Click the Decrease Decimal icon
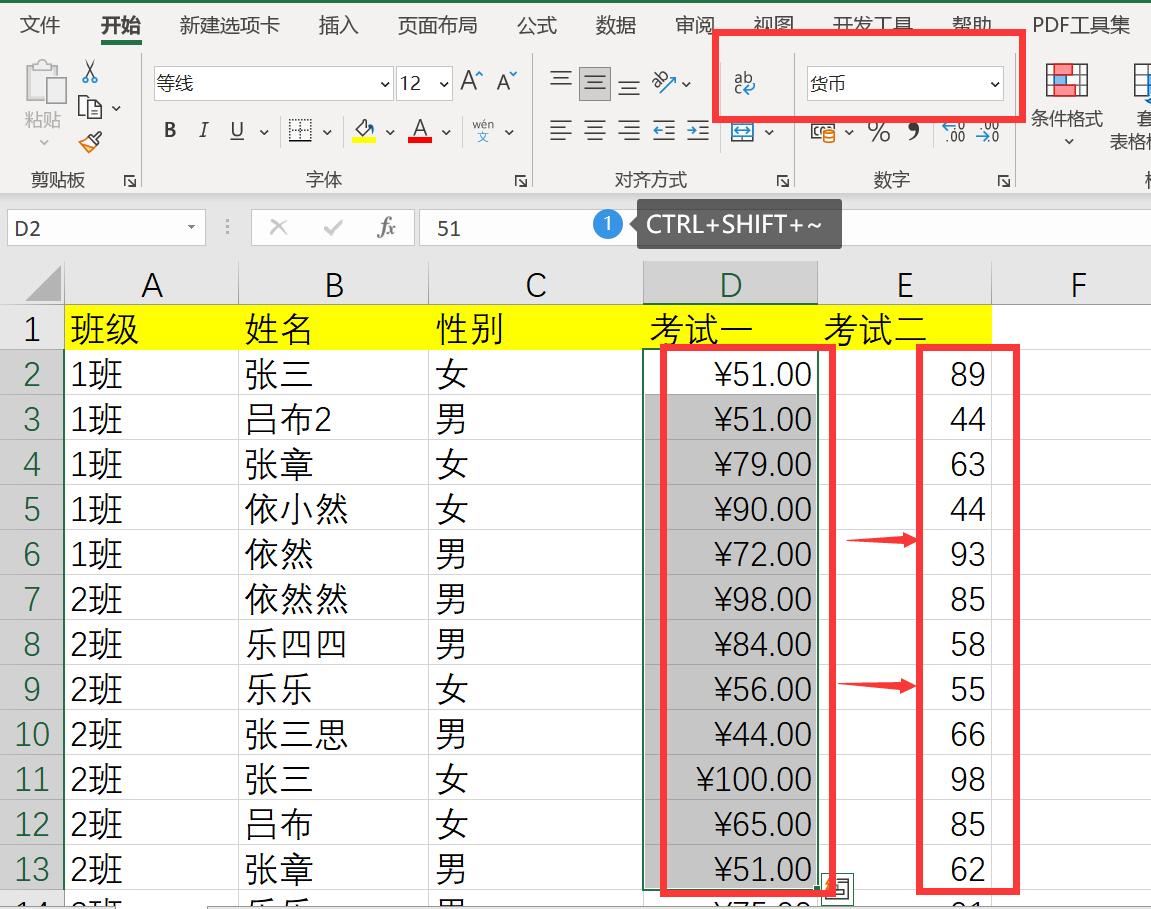This screenshot has height=909, width=1151. (x=987, y=132)
